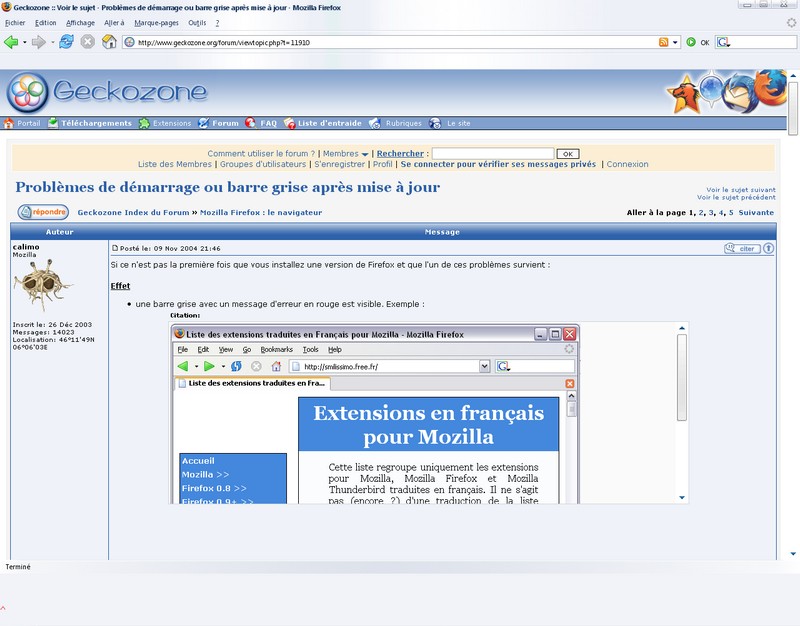Open the Groupes d'utilisateurs link
800x626 pixels.
point(263,164)
